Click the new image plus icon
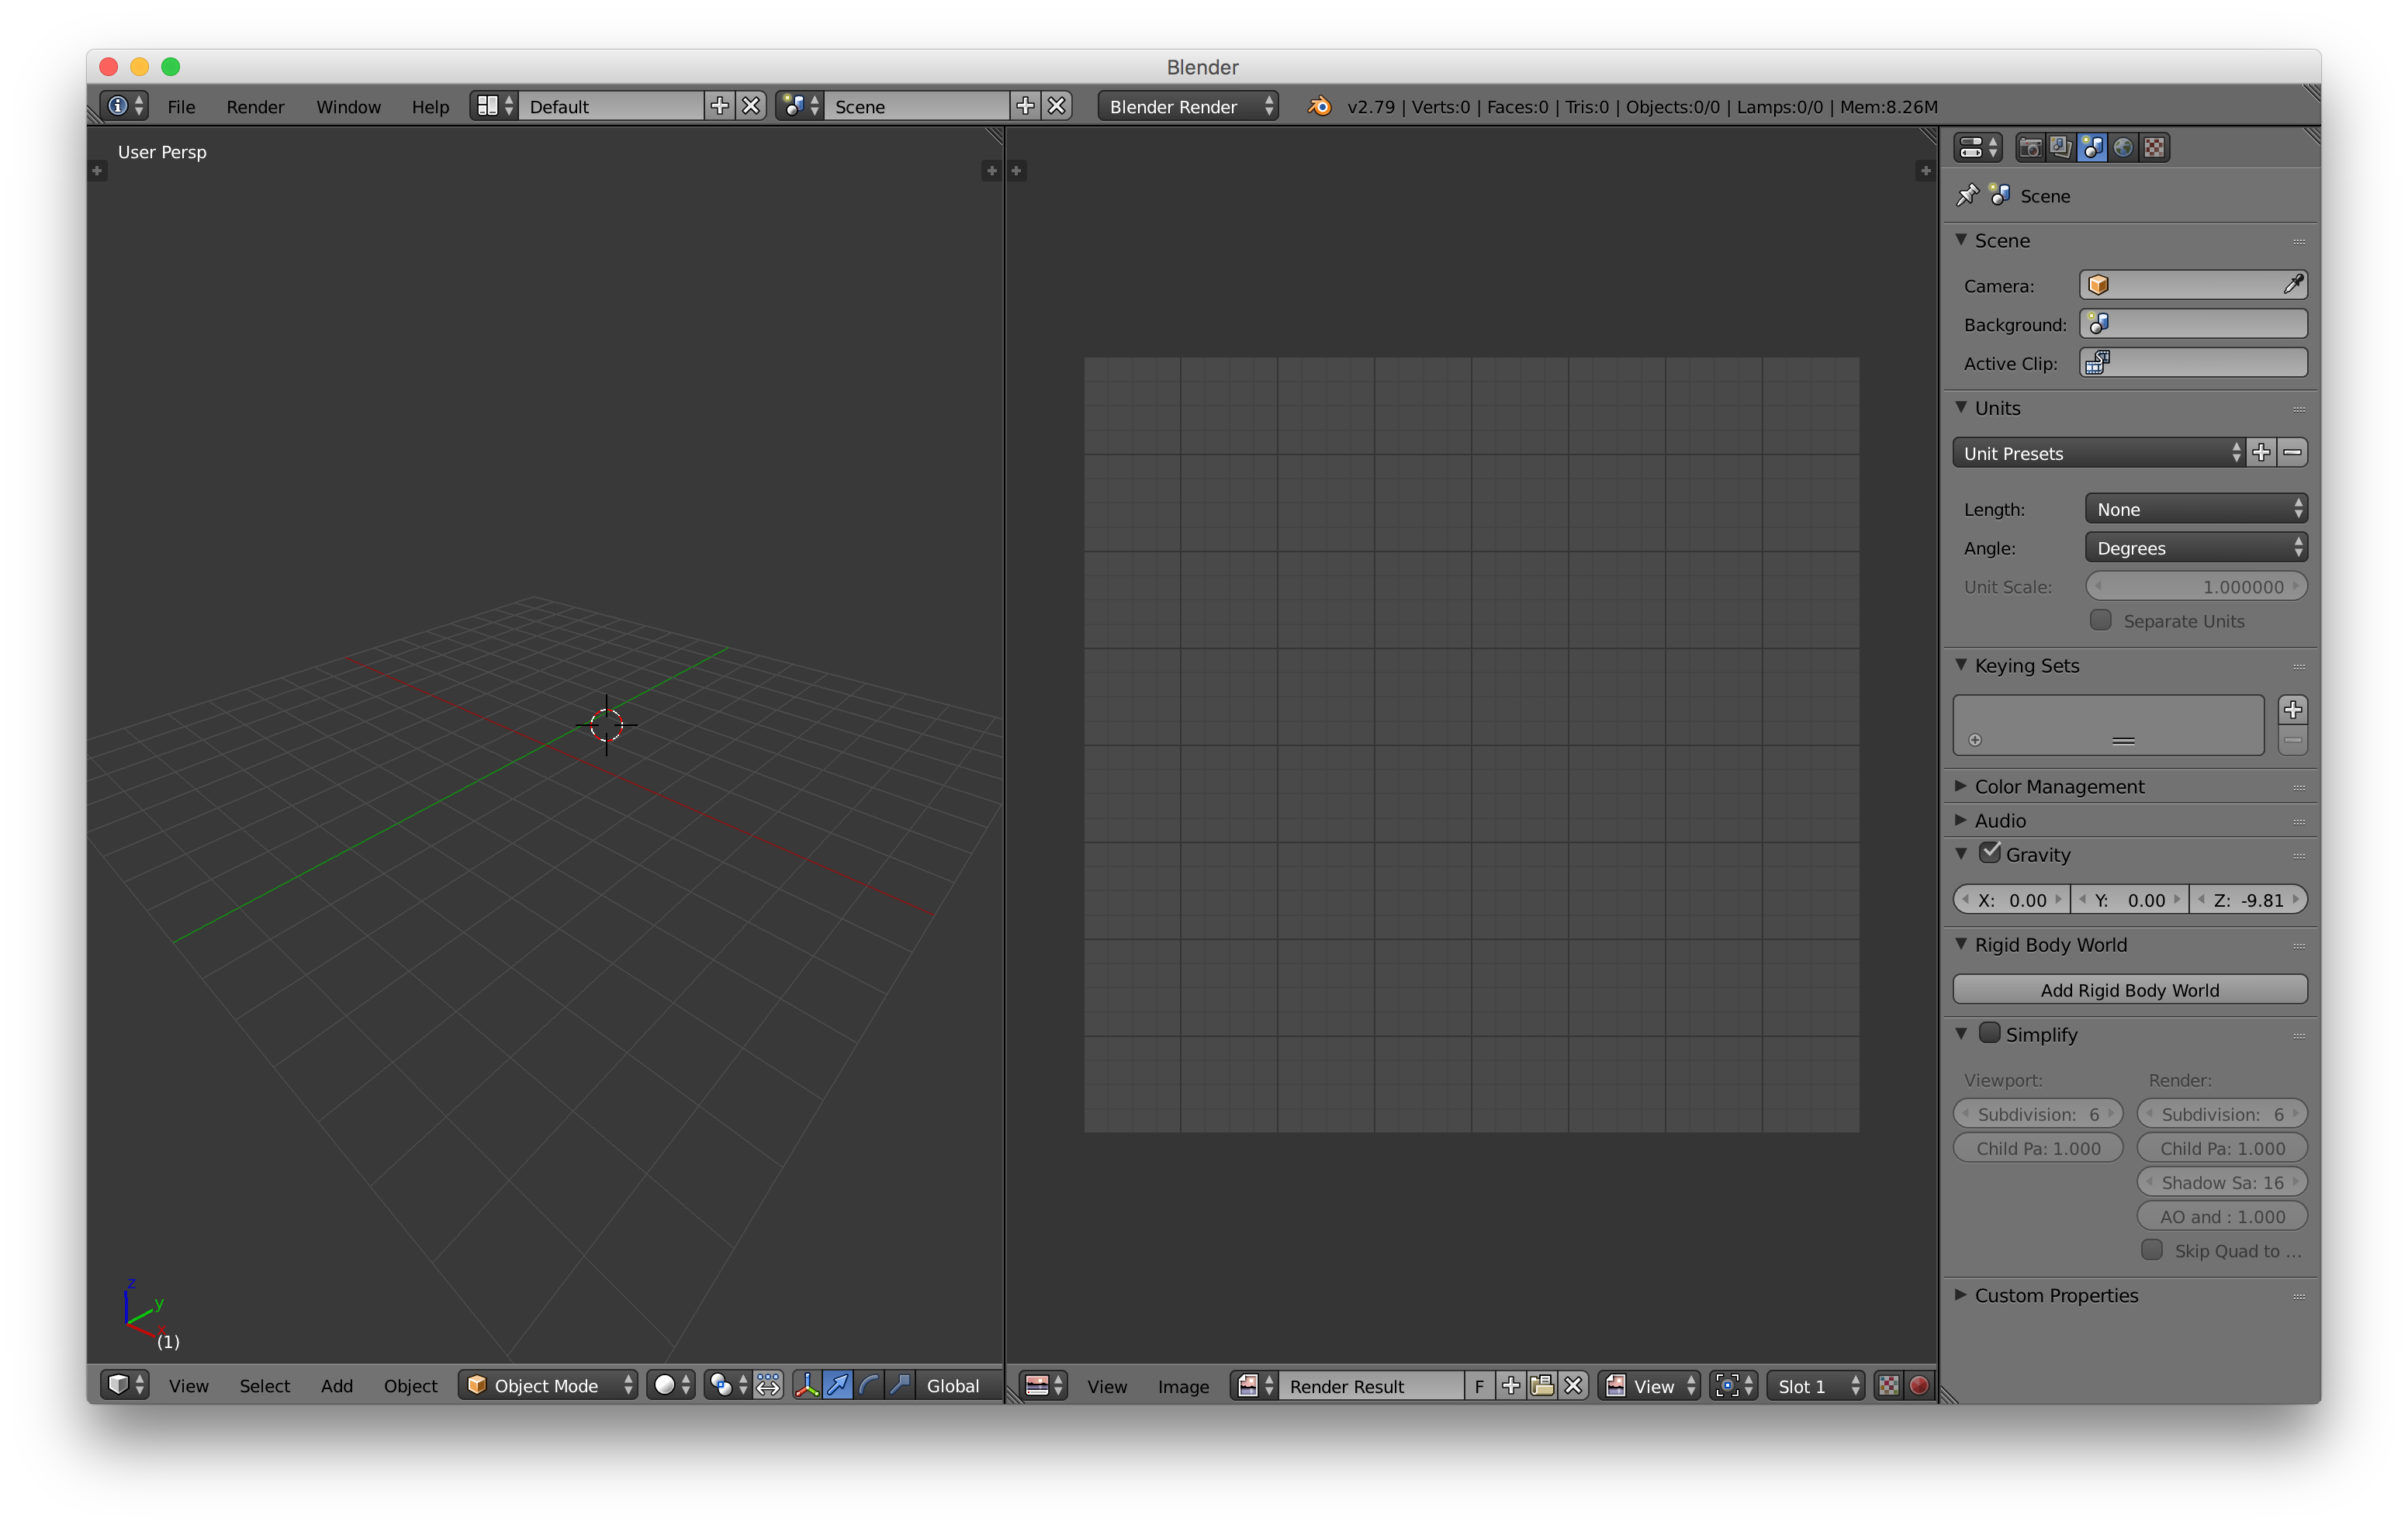Image resolution: width=2408 pixels, height=1528 pixels. click(1511, 1385)
